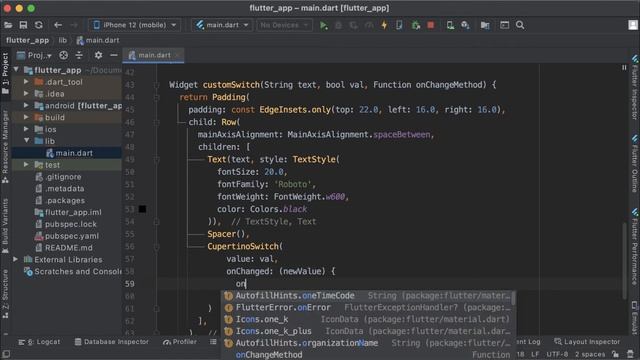Click the editor vertical scrollbar thumb
The height and width of the screenshot is (360, 640).
coord(624,261)
